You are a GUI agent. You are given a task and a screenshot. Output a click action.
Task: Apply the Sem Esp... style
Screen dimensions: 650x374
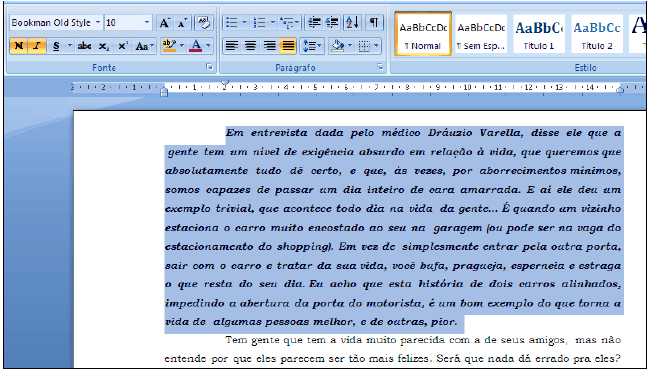481,34
